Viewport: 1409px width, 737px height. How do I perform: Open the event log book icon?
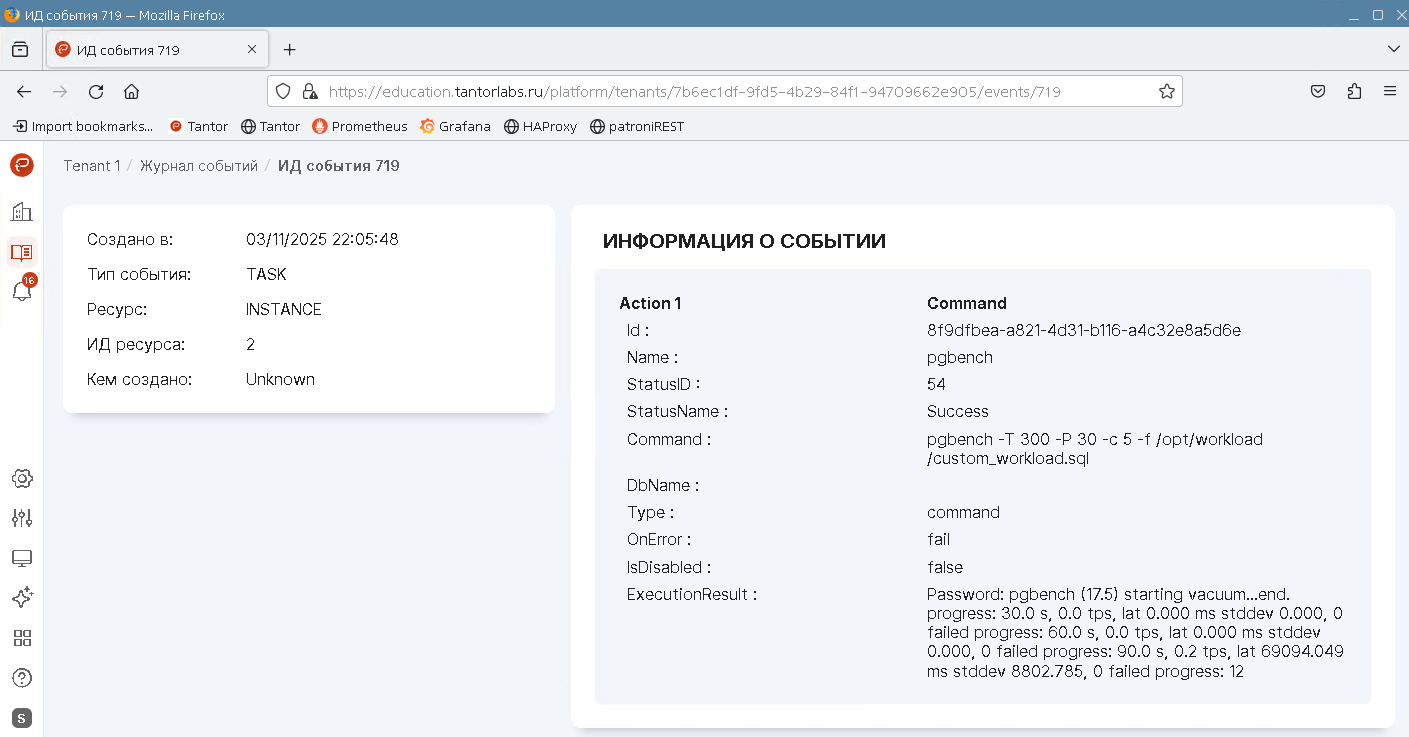coord(21,252)
